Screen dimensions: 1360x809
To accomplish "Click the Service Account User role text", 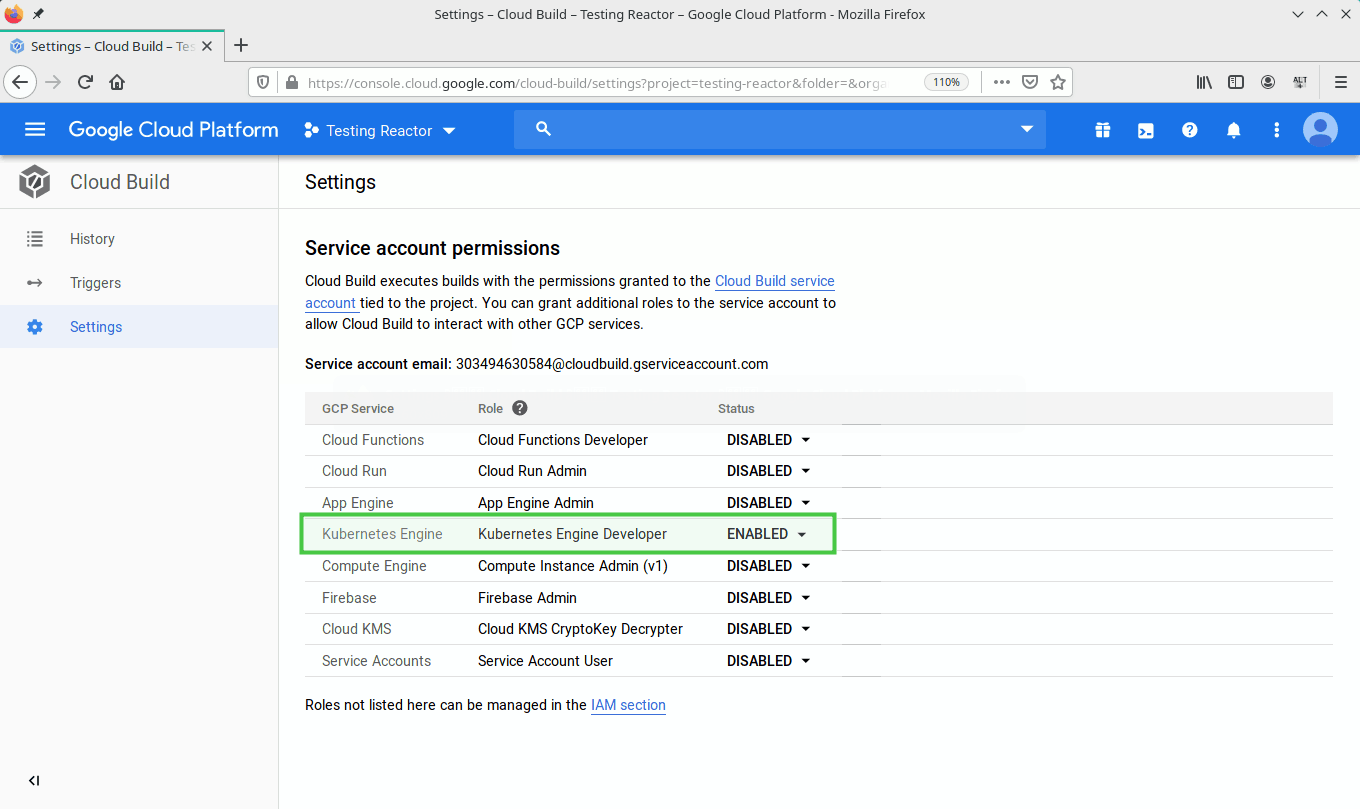I will pos(545,661).
